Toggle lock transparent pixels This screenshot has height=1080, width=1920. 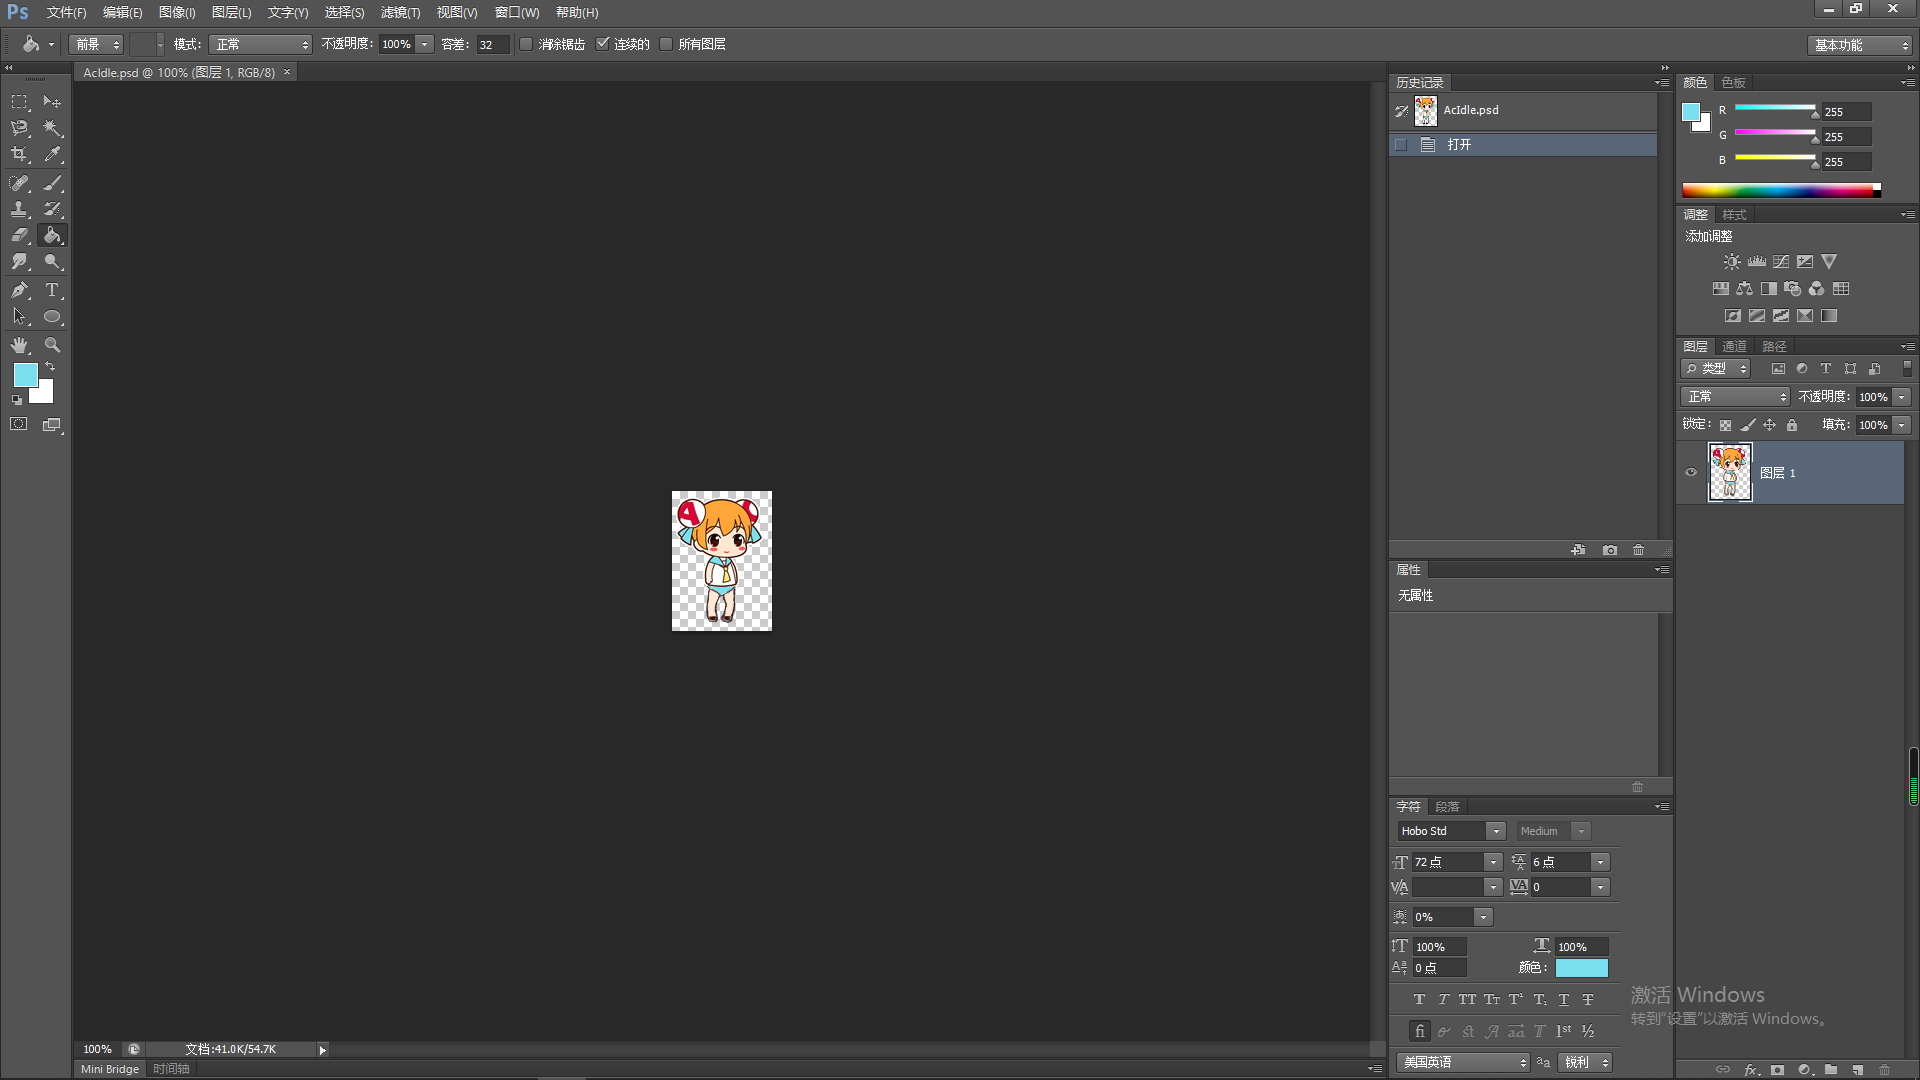click(x=1725, y=425)
